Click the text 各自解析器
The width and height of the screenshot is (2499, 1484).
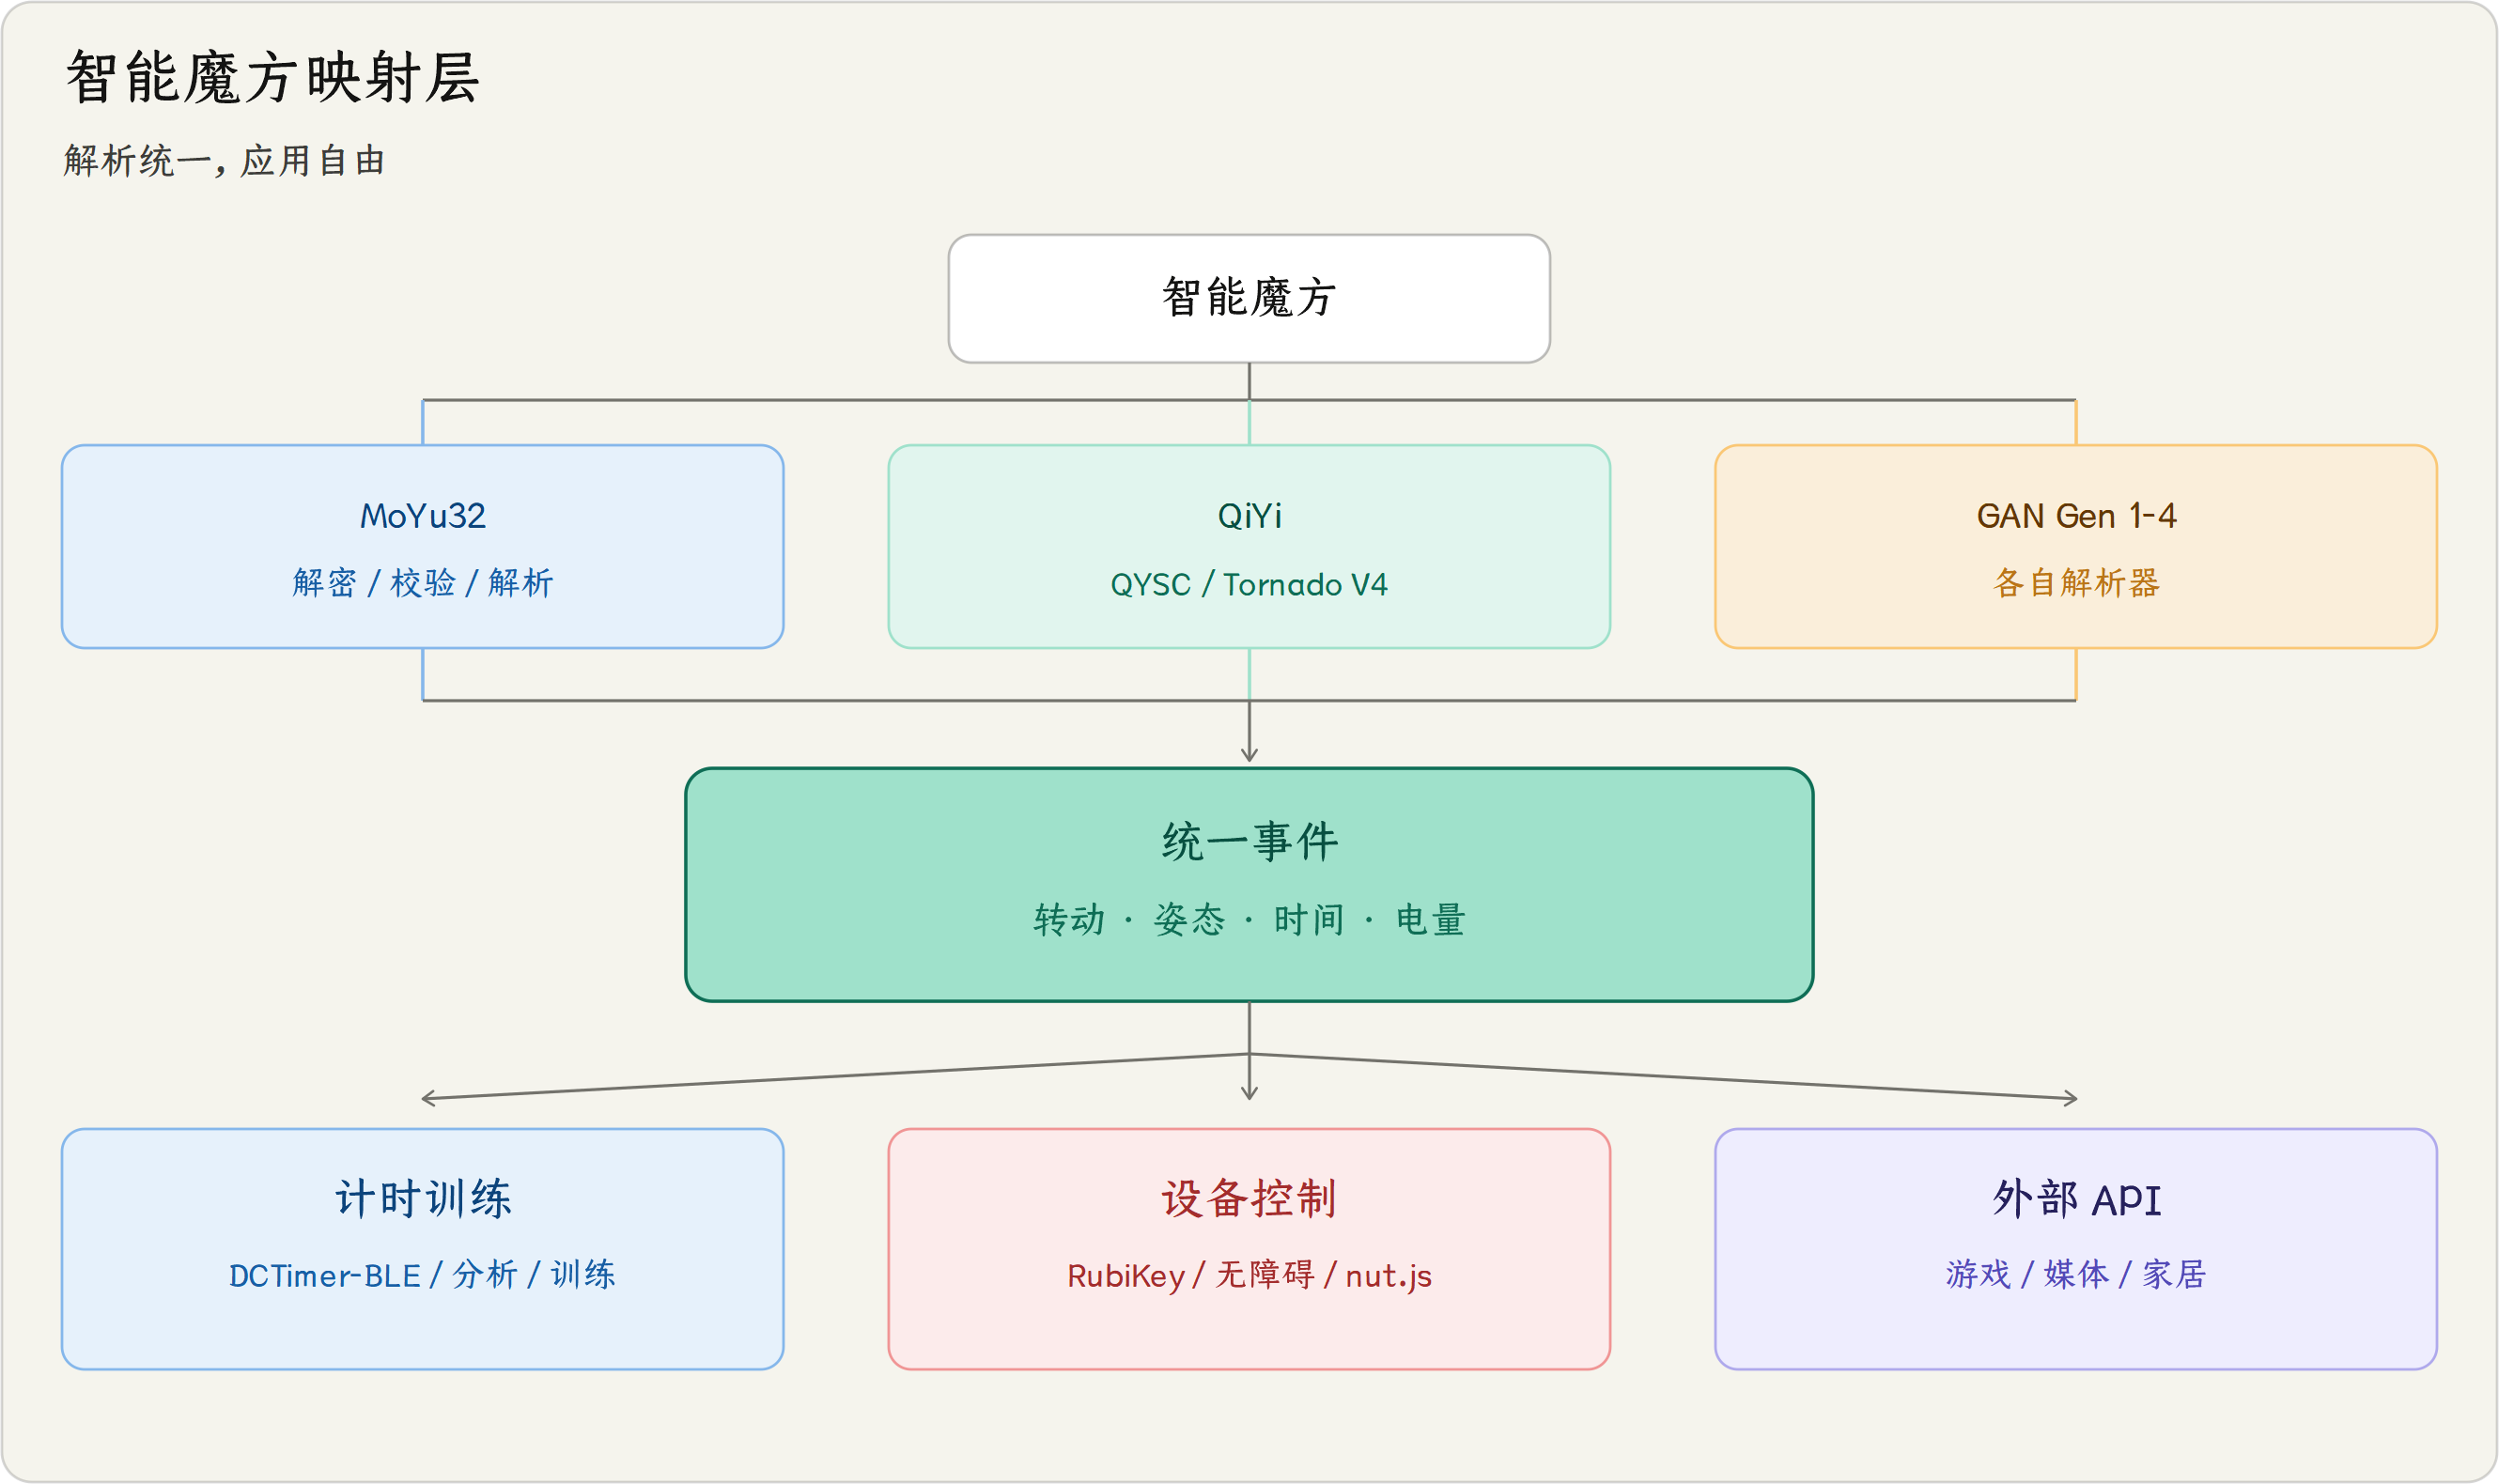(2076, 583)
